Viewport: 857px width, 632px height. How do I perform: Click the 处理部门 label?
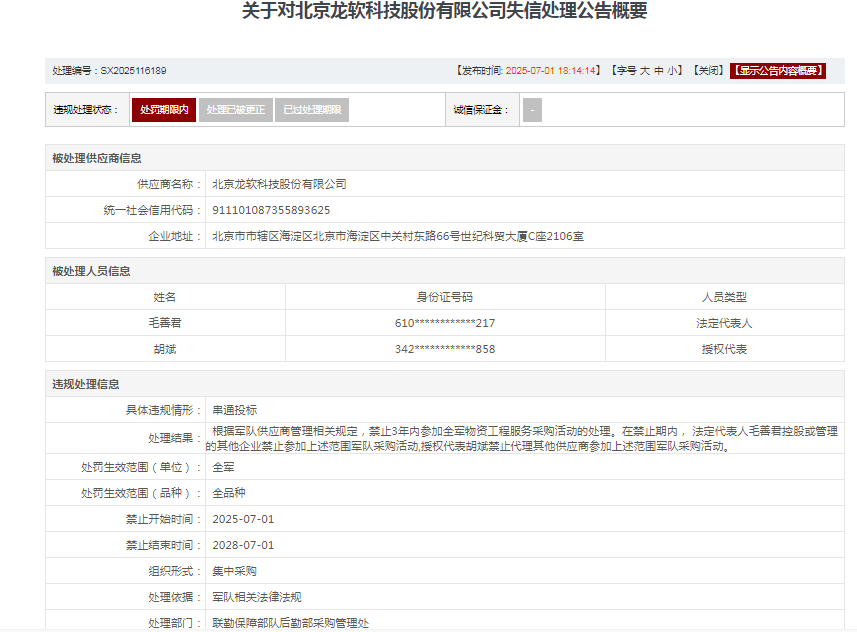174,623
